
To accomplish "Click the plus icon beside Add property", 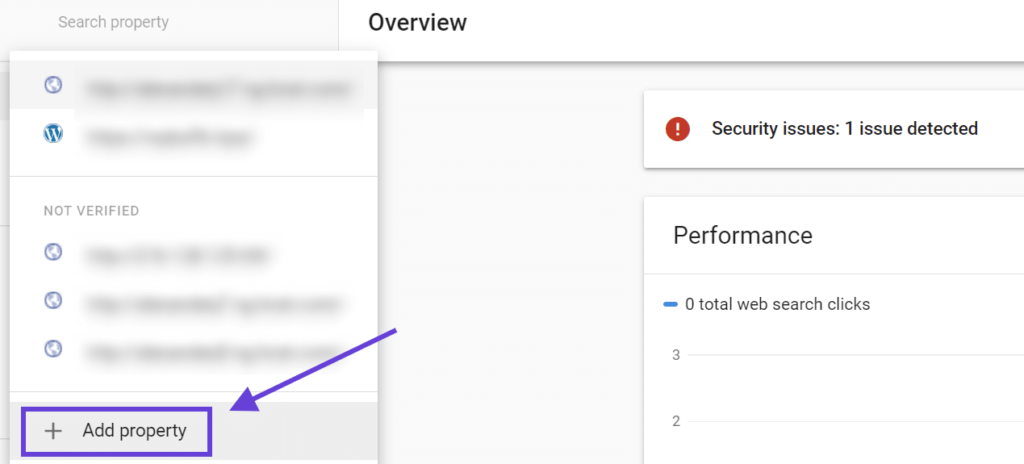I will pos(54,431).
